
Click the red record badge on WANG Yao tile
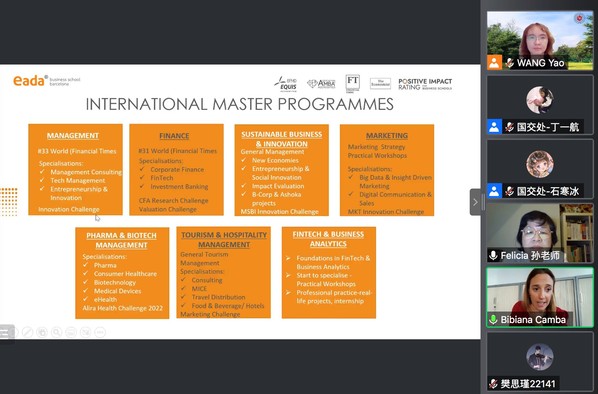580,18
